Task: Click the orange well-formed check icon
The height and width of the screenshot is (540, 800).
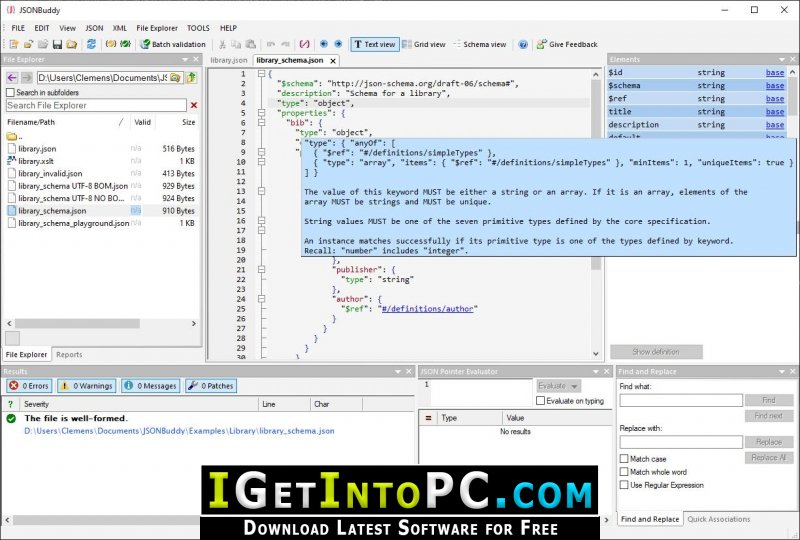Action: (x=111, y=44)
